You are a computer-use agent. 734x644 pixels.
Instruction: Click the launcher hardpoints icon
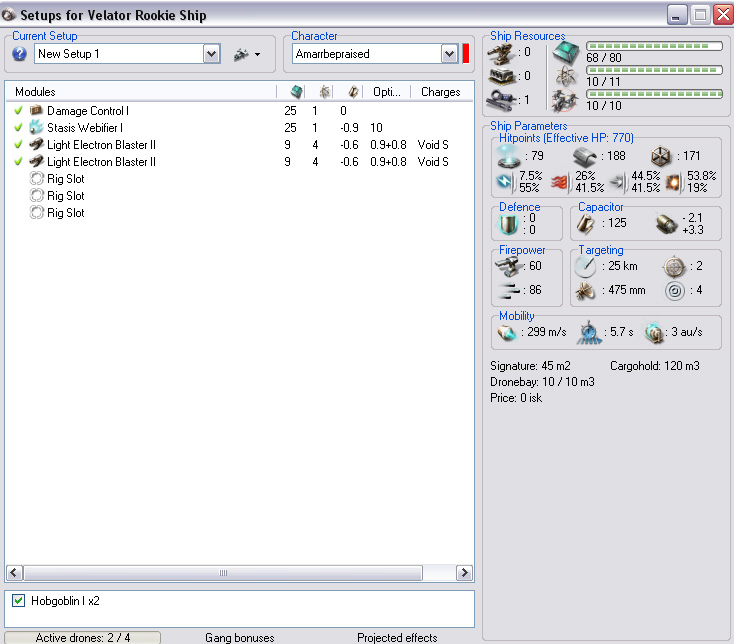tap(501, 76)
